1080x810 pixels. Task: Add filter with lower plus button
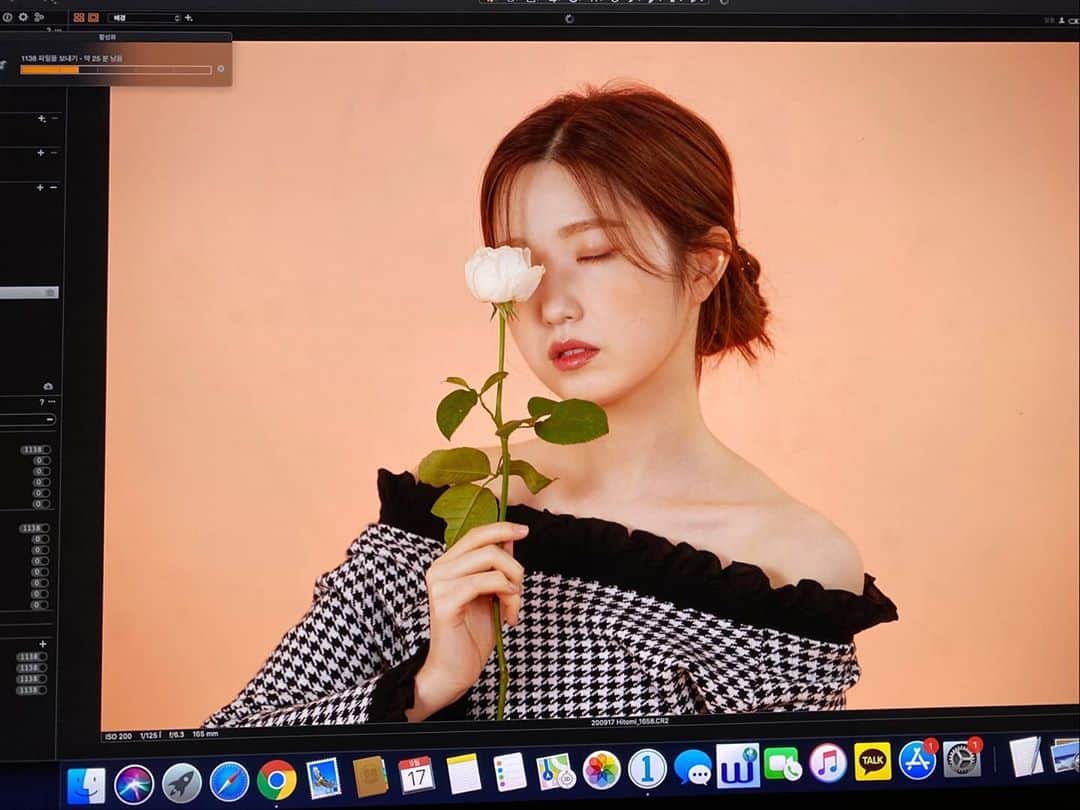coord(43,644)
